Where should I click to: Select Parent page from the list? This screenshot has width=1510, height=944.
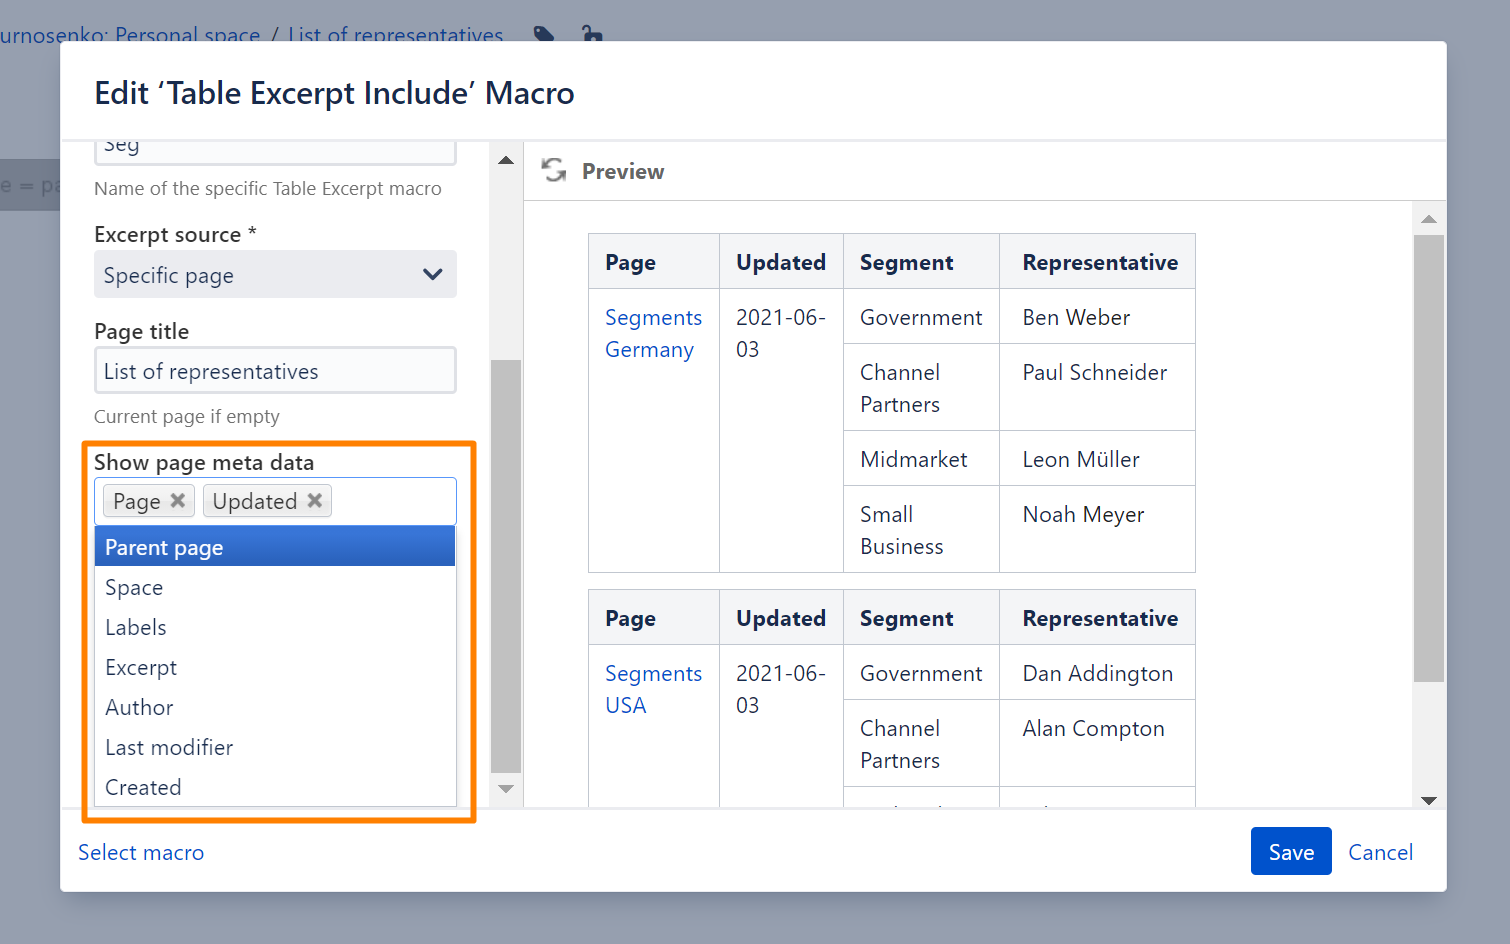275,547
